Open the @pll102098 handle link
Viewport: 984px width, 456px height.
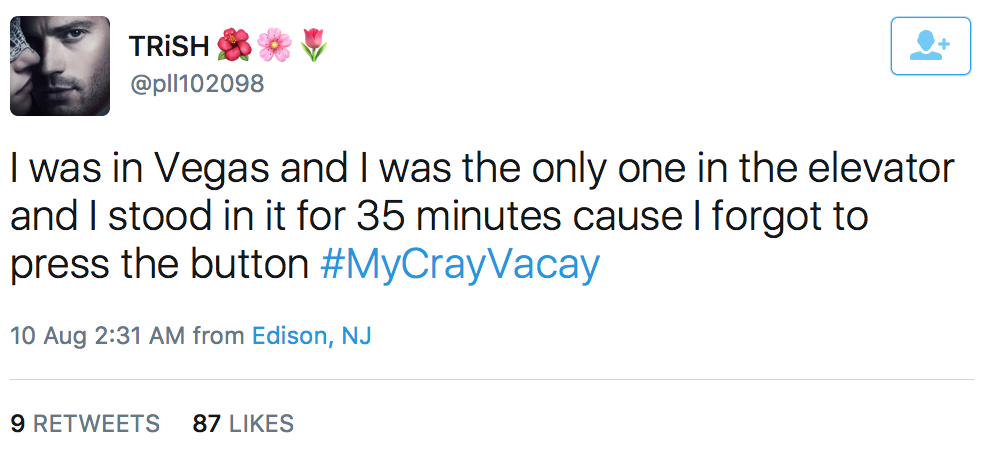click(x=196, y=84)
